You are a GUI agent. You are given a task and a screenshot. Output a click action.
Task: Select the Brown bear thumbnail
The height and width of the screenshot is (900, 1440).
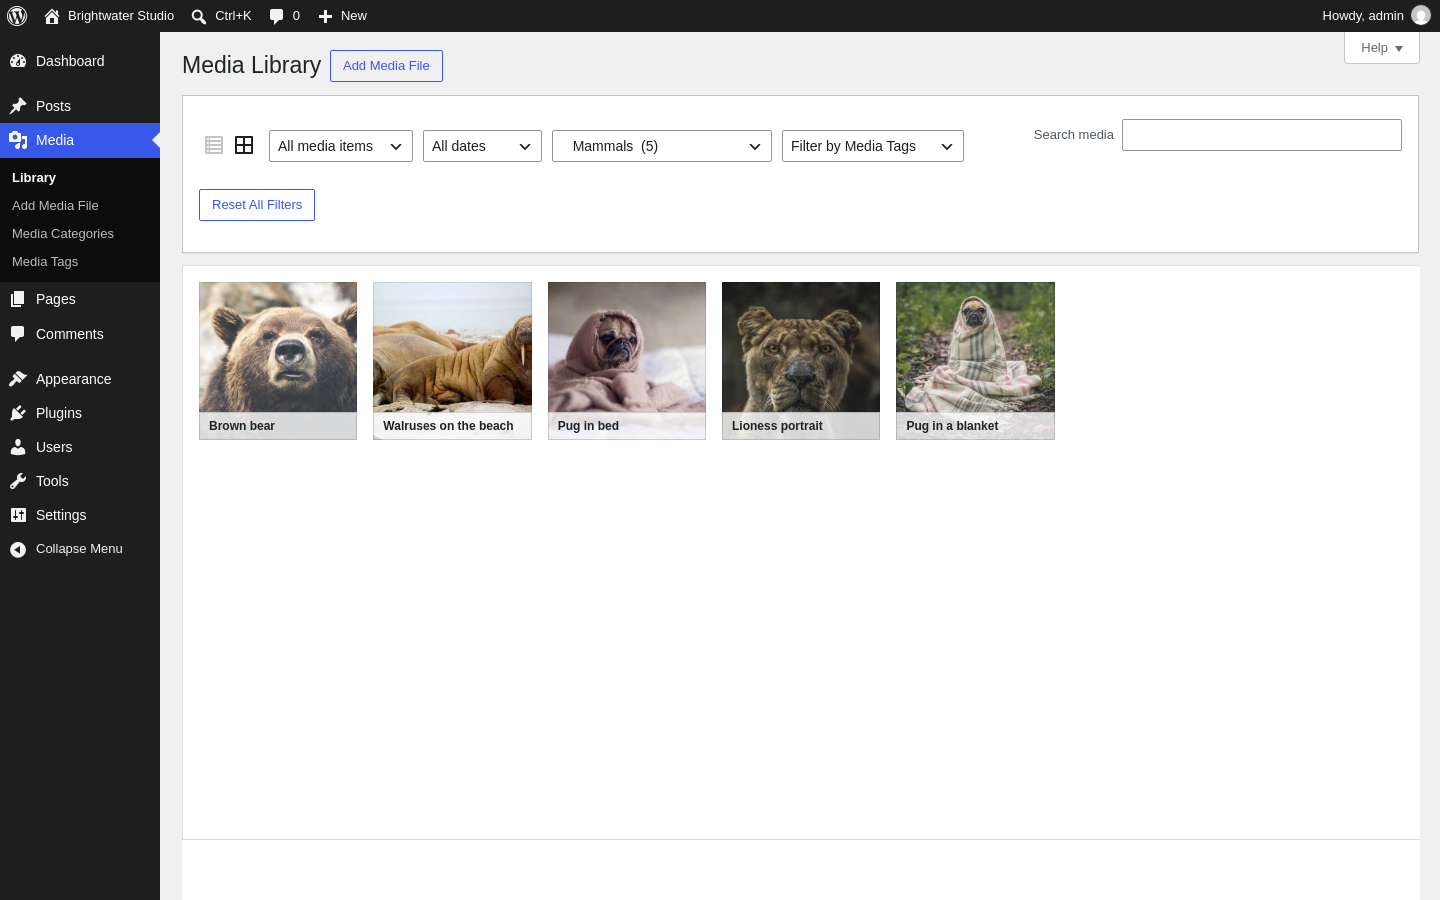(x=278, y=361)
